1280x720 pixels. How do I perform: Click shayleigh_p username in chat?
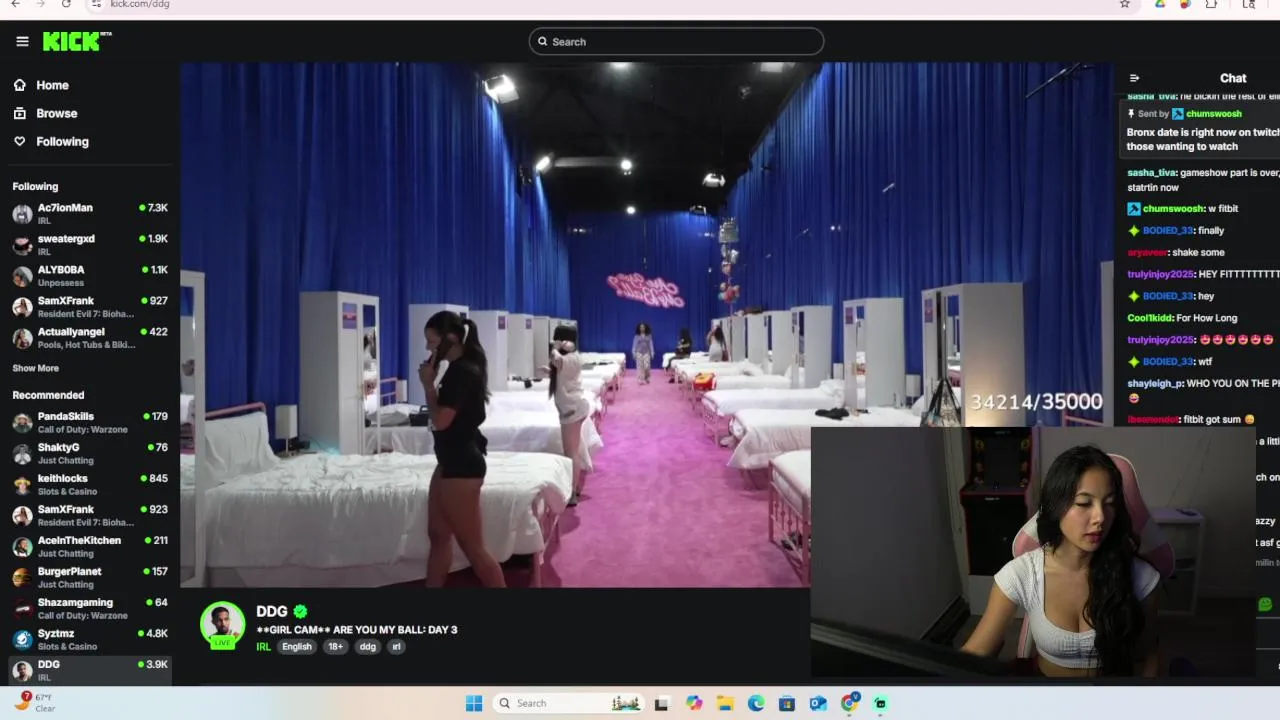tap(1155, 383)
